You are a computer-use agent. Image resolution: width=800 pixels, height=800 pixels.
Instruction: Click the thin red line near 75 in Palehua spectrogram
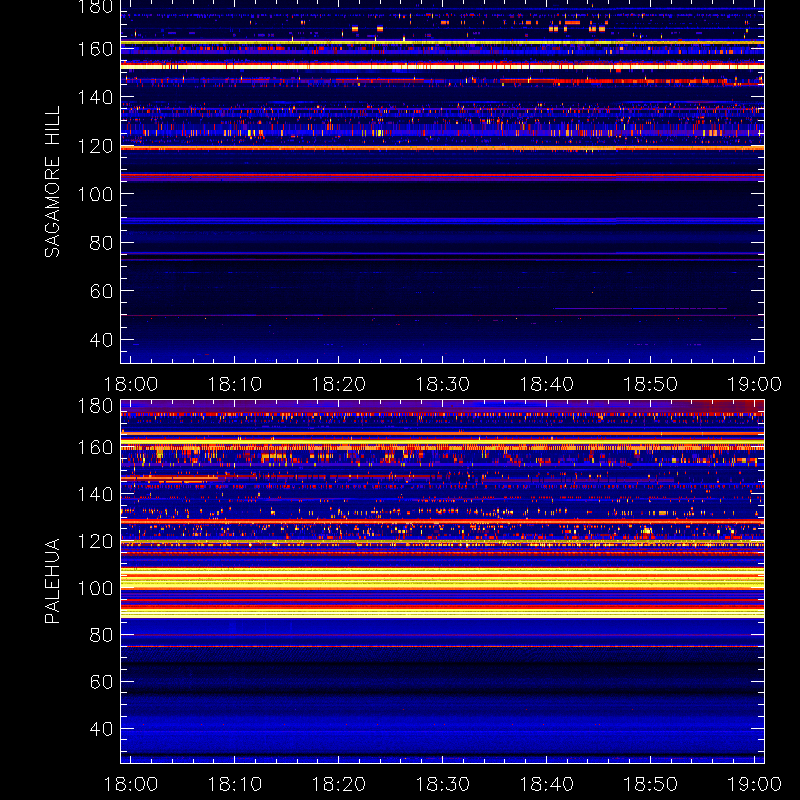[442, 646]
